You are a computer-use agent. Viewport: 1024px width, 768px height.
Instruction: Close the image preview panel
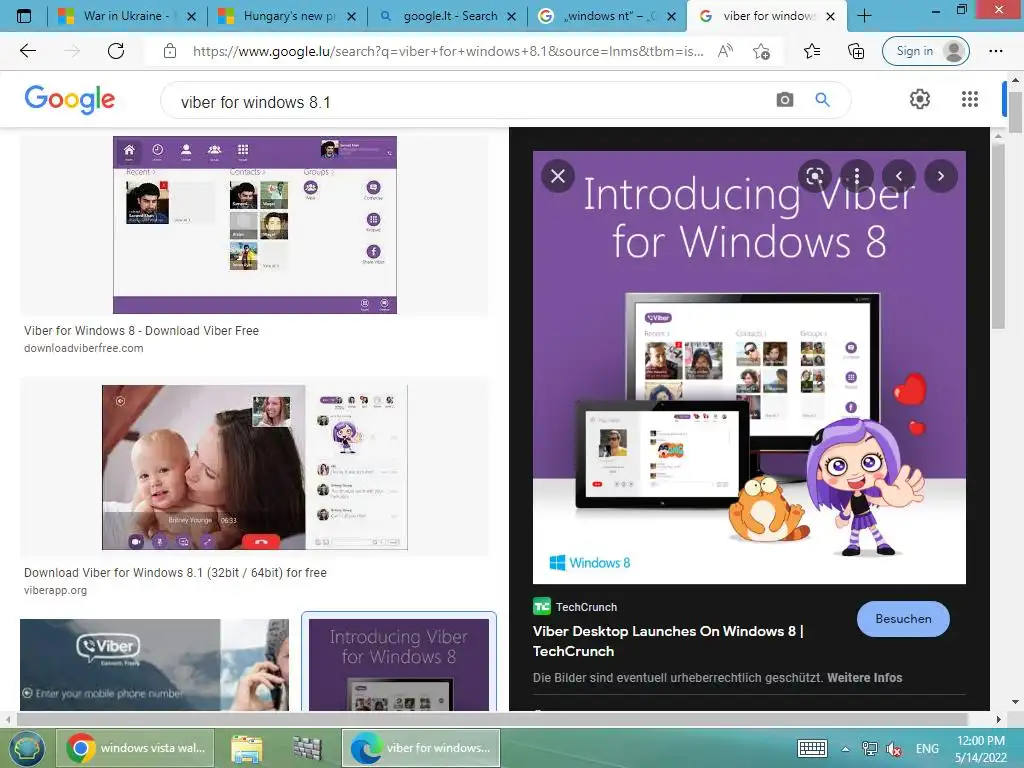[x=558, y=176]
